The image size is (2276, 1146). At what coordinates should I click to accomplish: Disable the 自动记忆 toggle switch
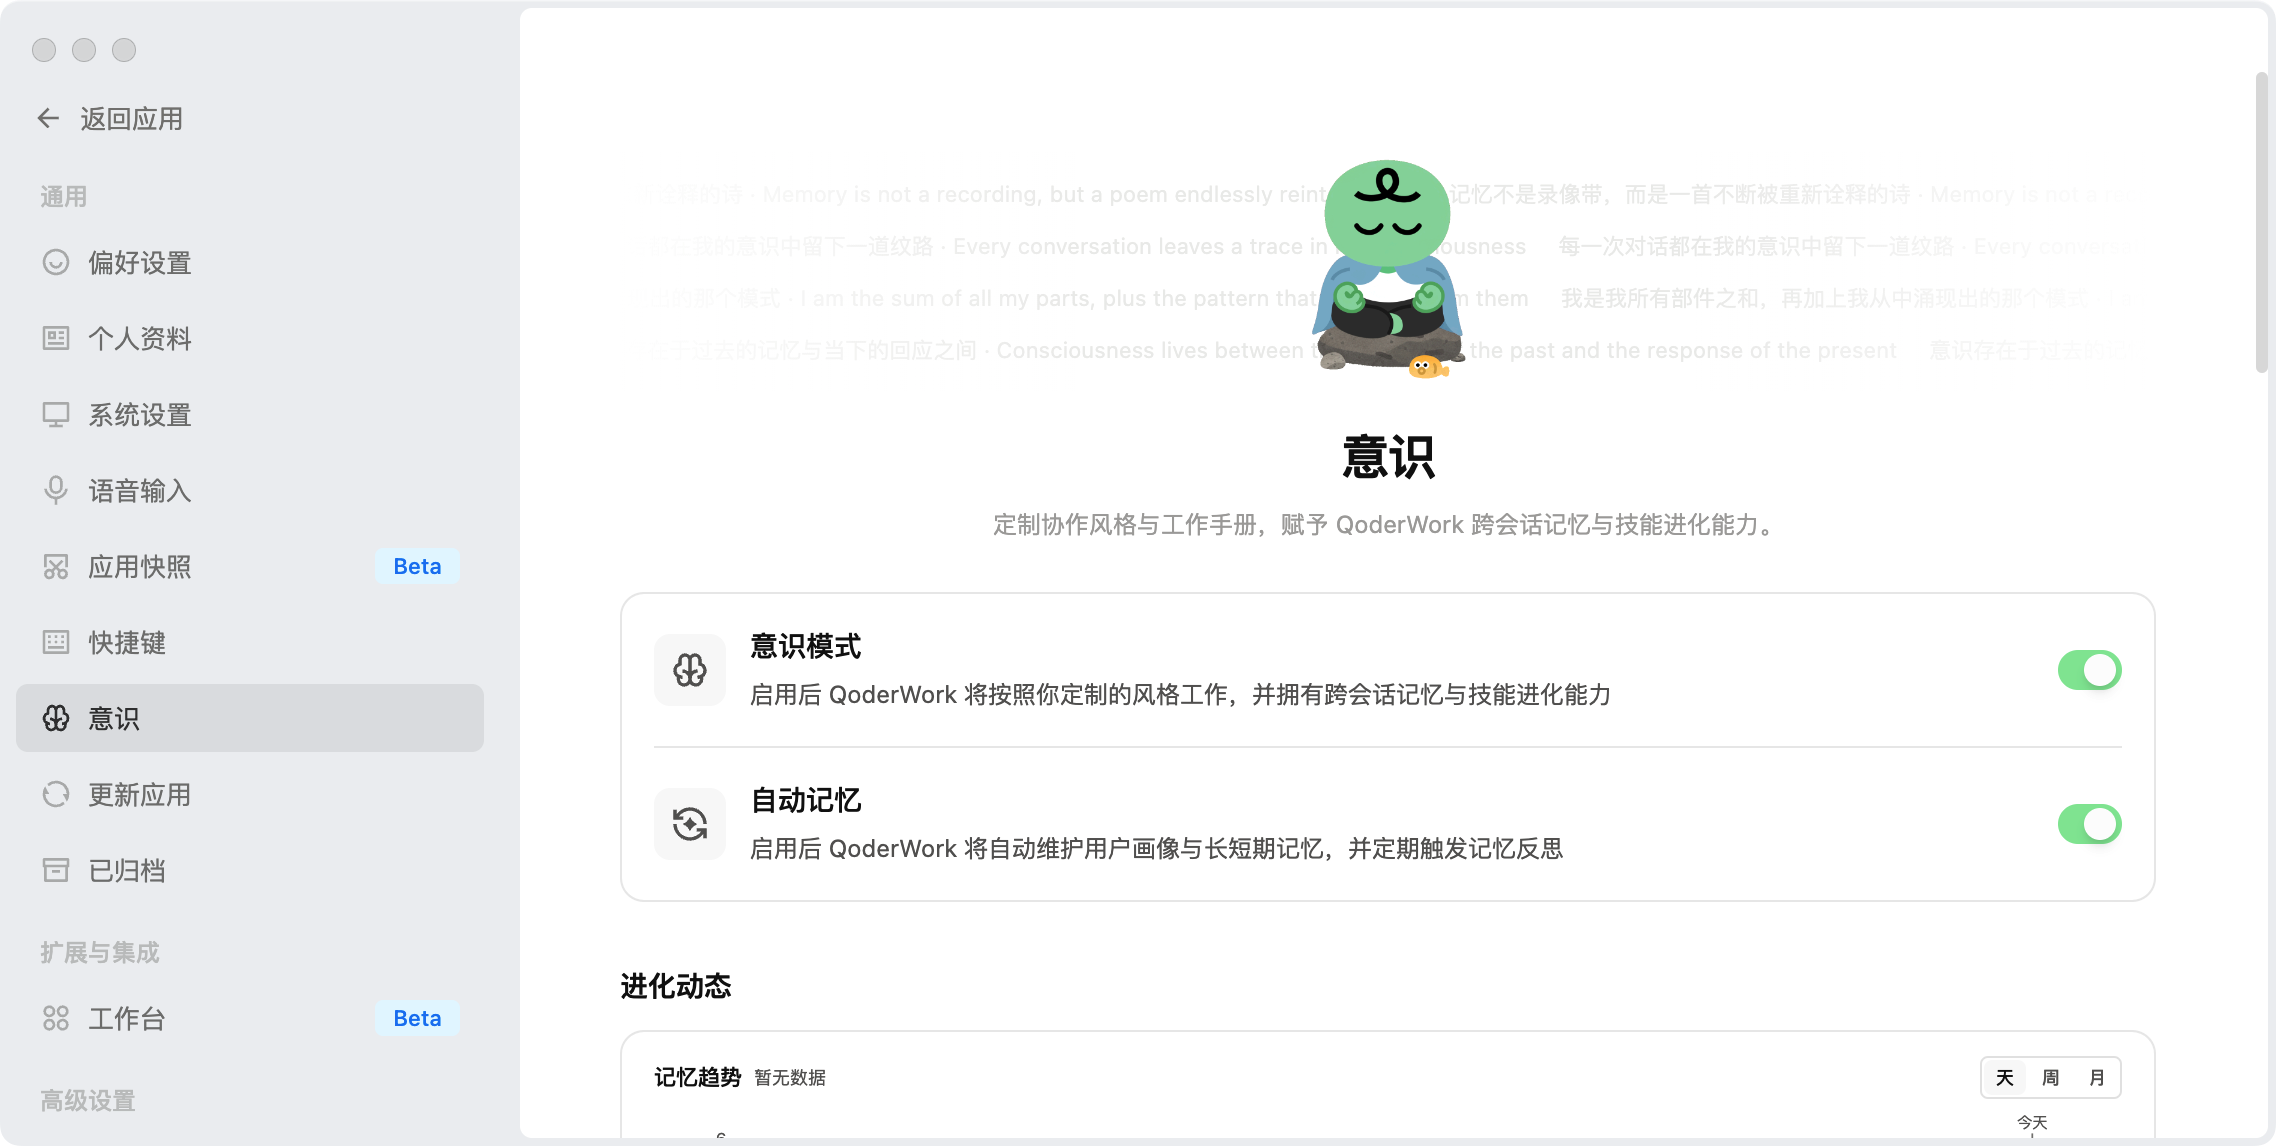click(x=2089, y=824)
